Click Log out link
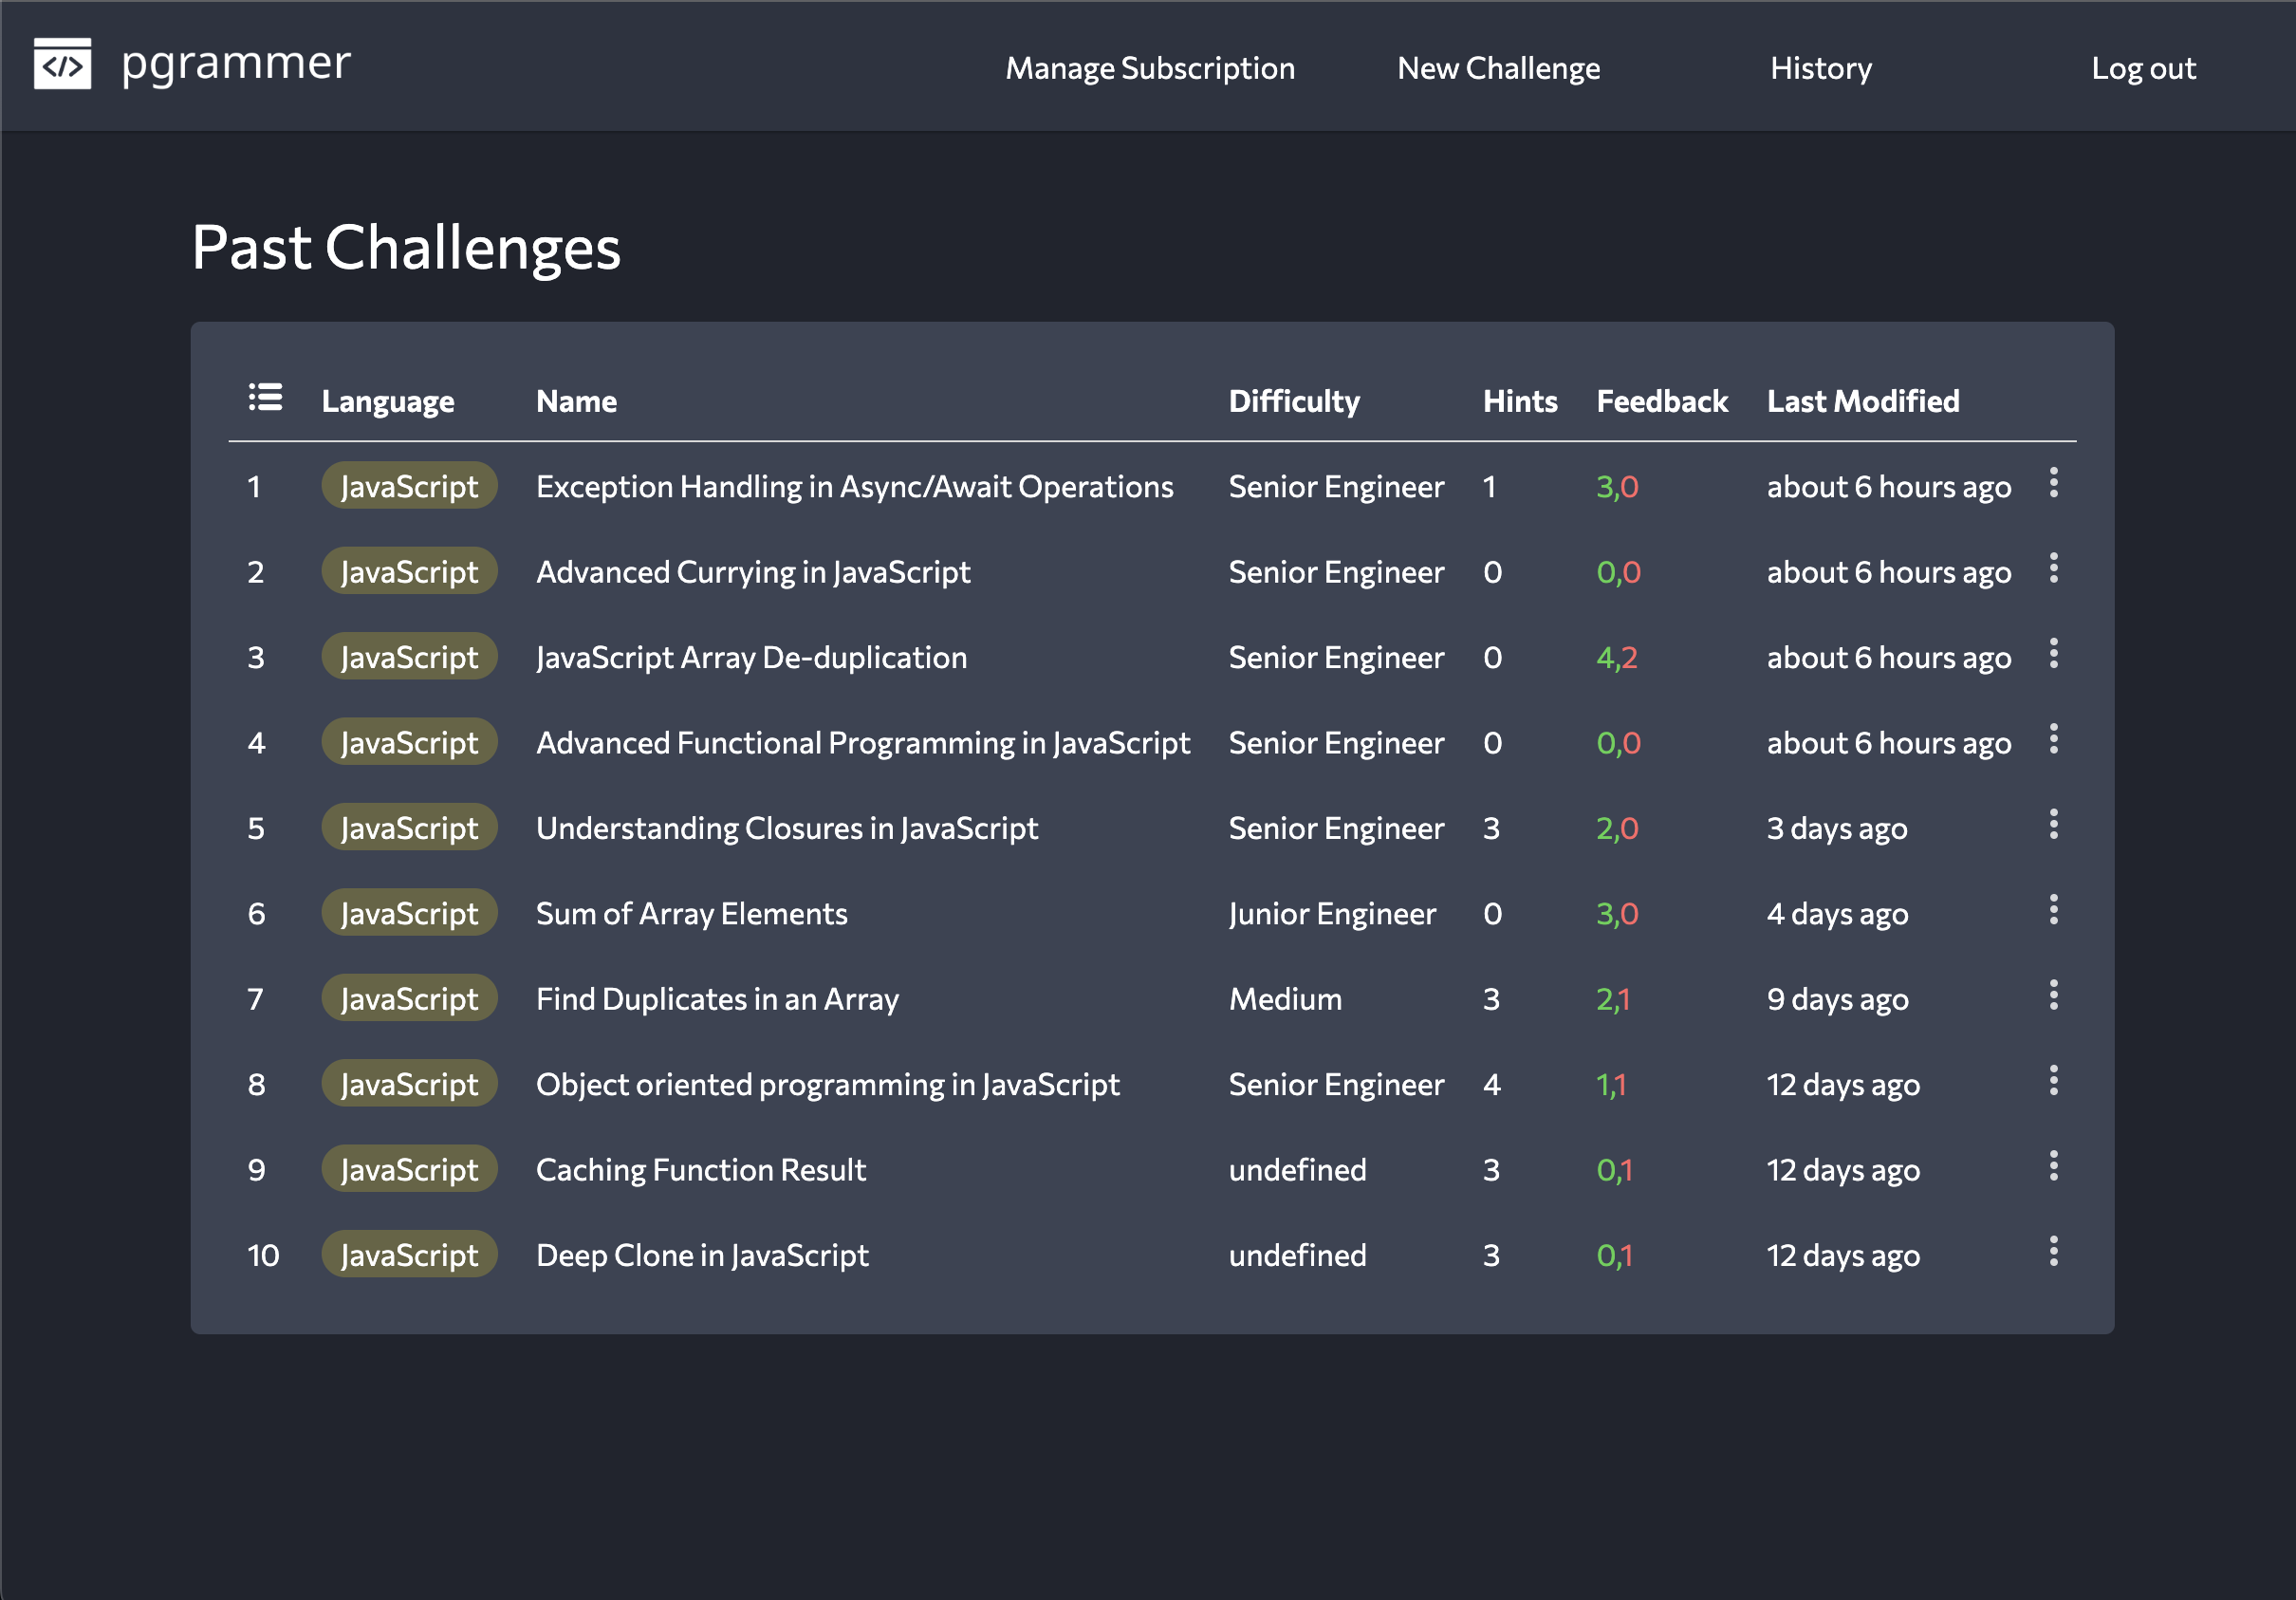 tap(2142, 68)
